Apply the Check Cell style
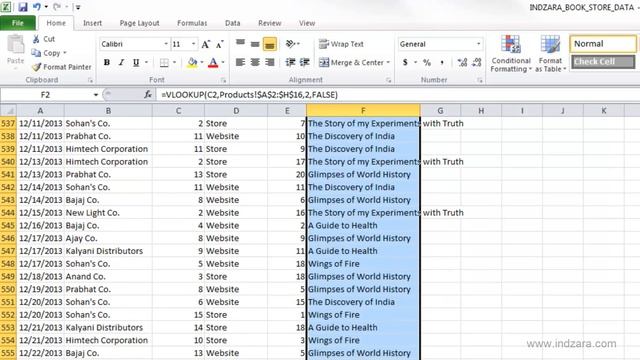The width and height of the screenshot is (640, 360). [x=603, y=62]
